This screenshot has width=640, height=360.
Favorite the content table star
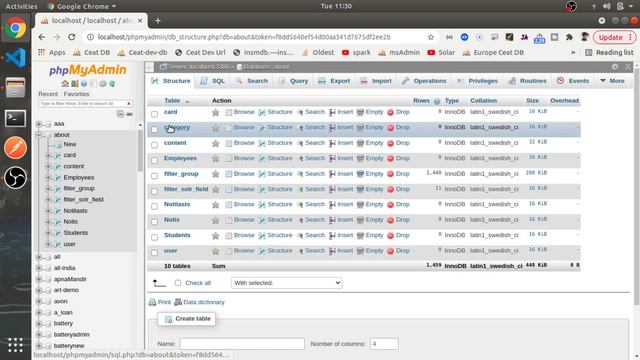(x=216, y=143)
